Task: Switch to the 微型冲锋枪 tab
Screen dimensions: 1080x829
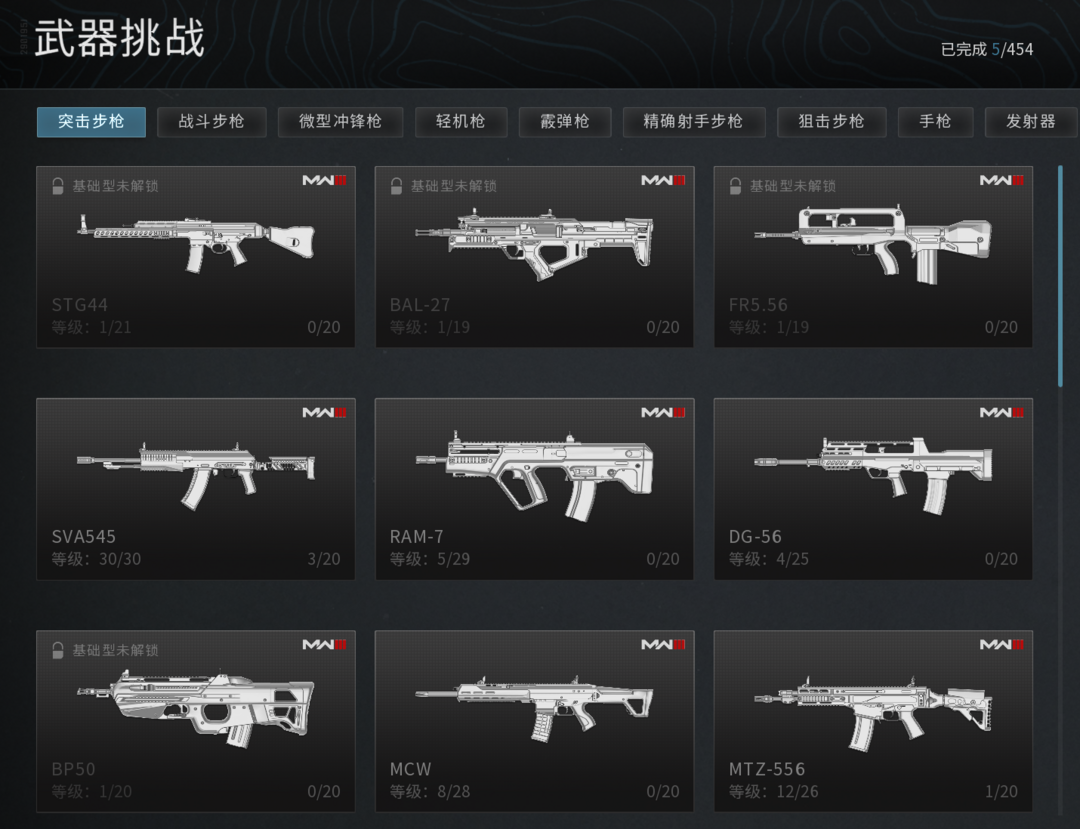Action: click(340, 122)
